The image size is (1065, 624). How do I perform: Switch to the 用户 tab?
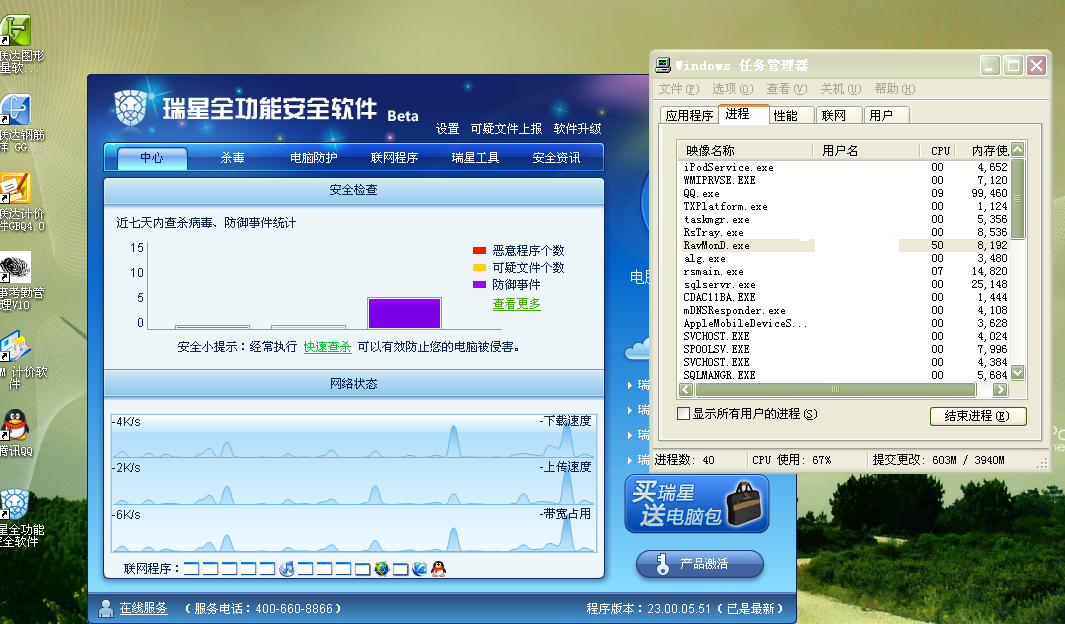click(x=885, y=115)
